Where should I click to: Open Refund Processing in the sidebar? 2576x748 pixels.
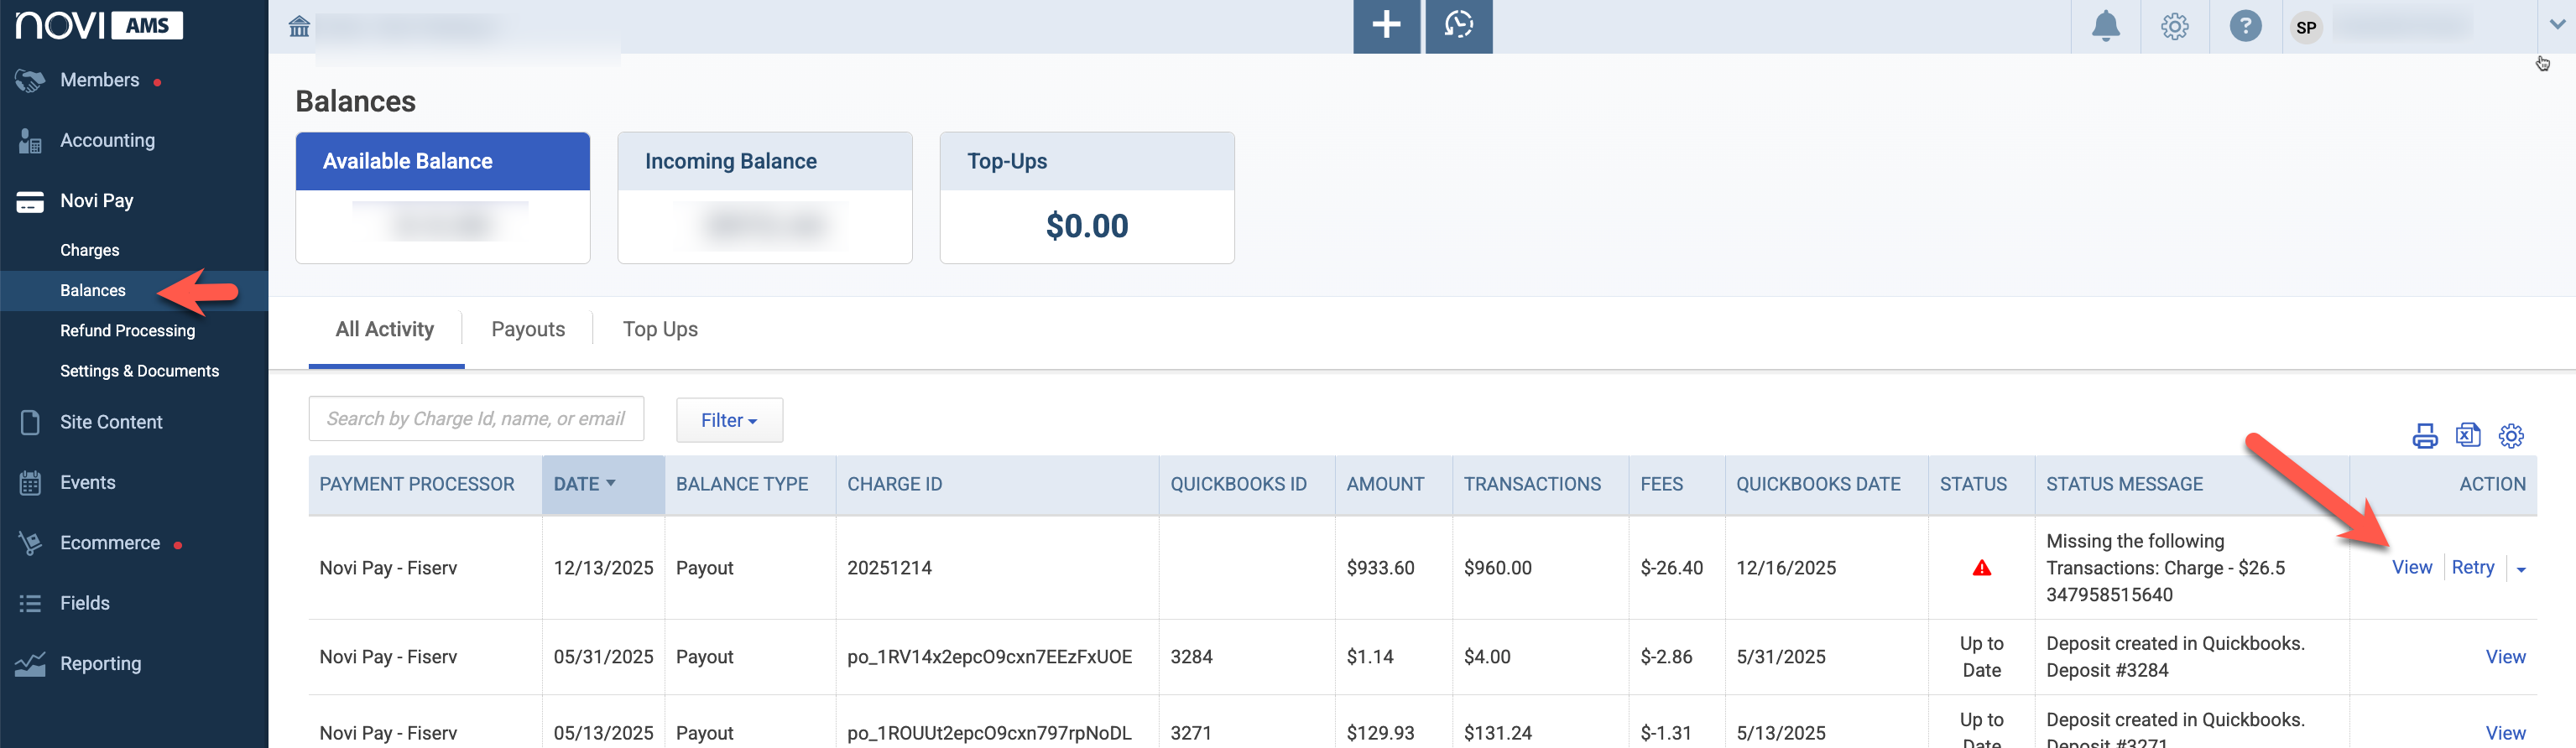point(128,331)
